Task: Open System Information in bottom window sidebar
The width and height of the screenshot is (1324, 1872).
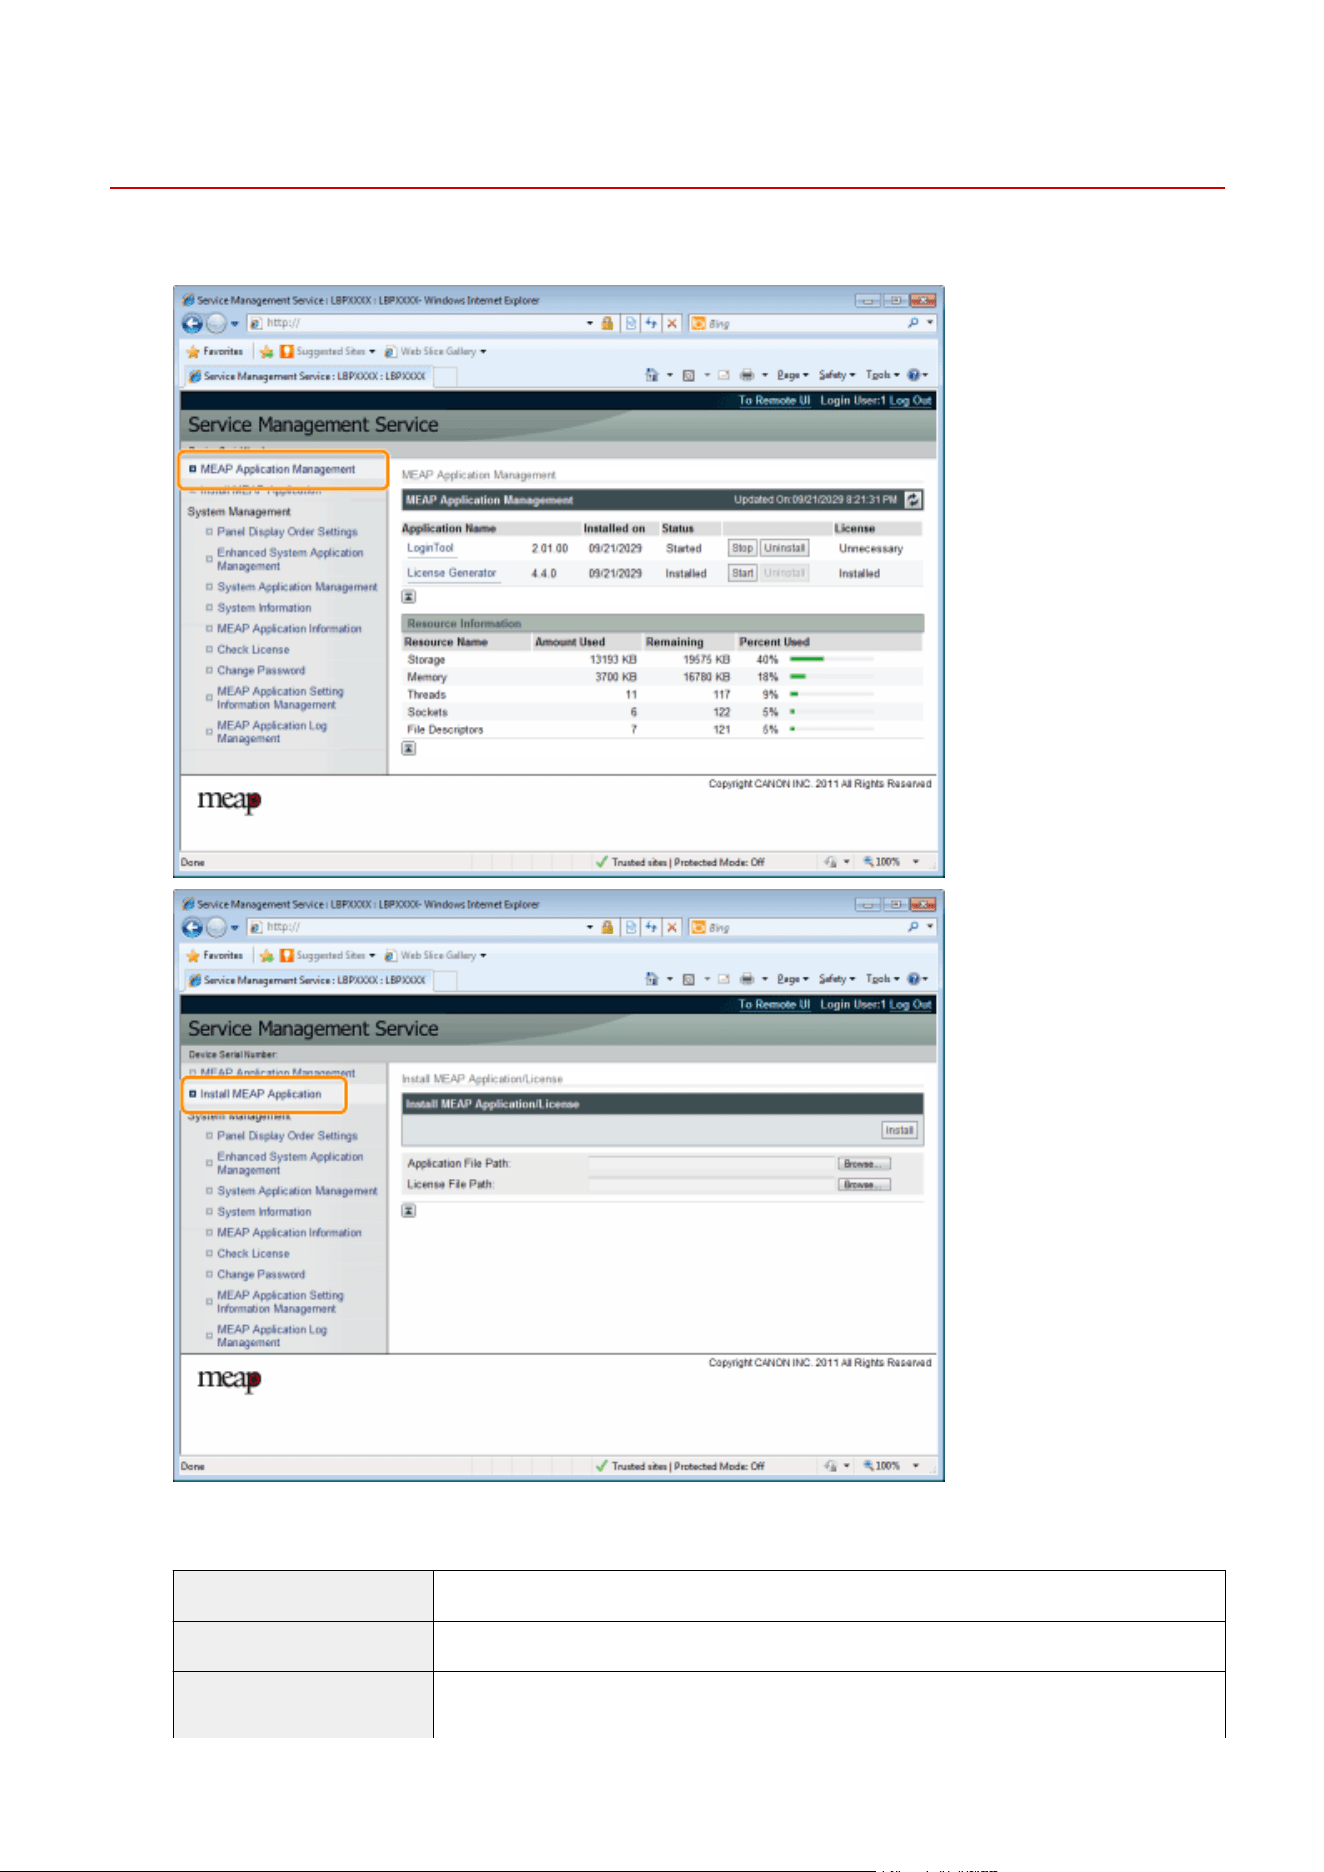Action: tap(264, 1212)
